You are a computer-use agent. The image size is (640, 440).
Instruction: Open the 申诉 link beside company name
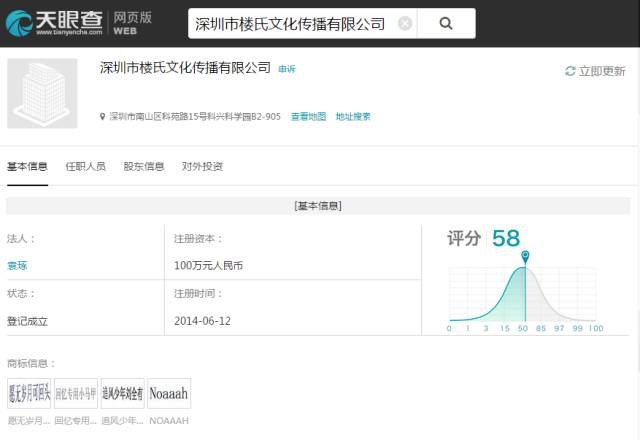point(287,69)
